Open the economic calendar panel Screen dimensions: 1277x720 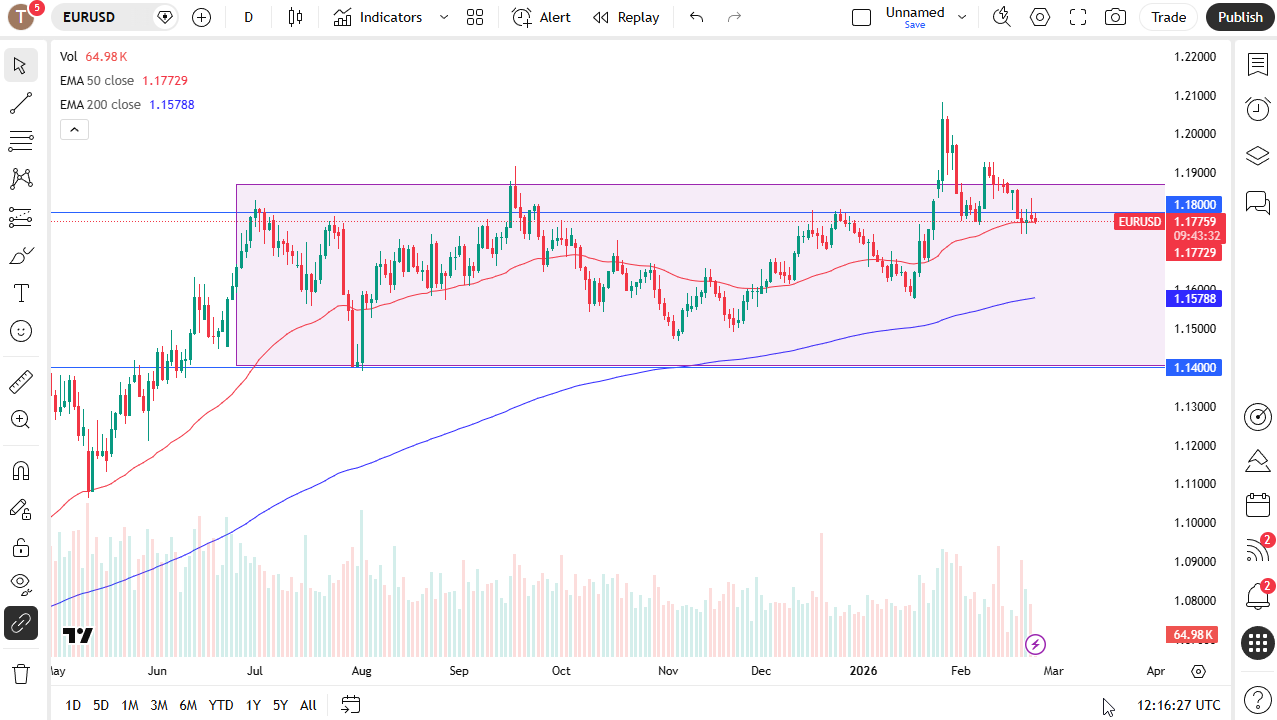(x=1257, y=506)
